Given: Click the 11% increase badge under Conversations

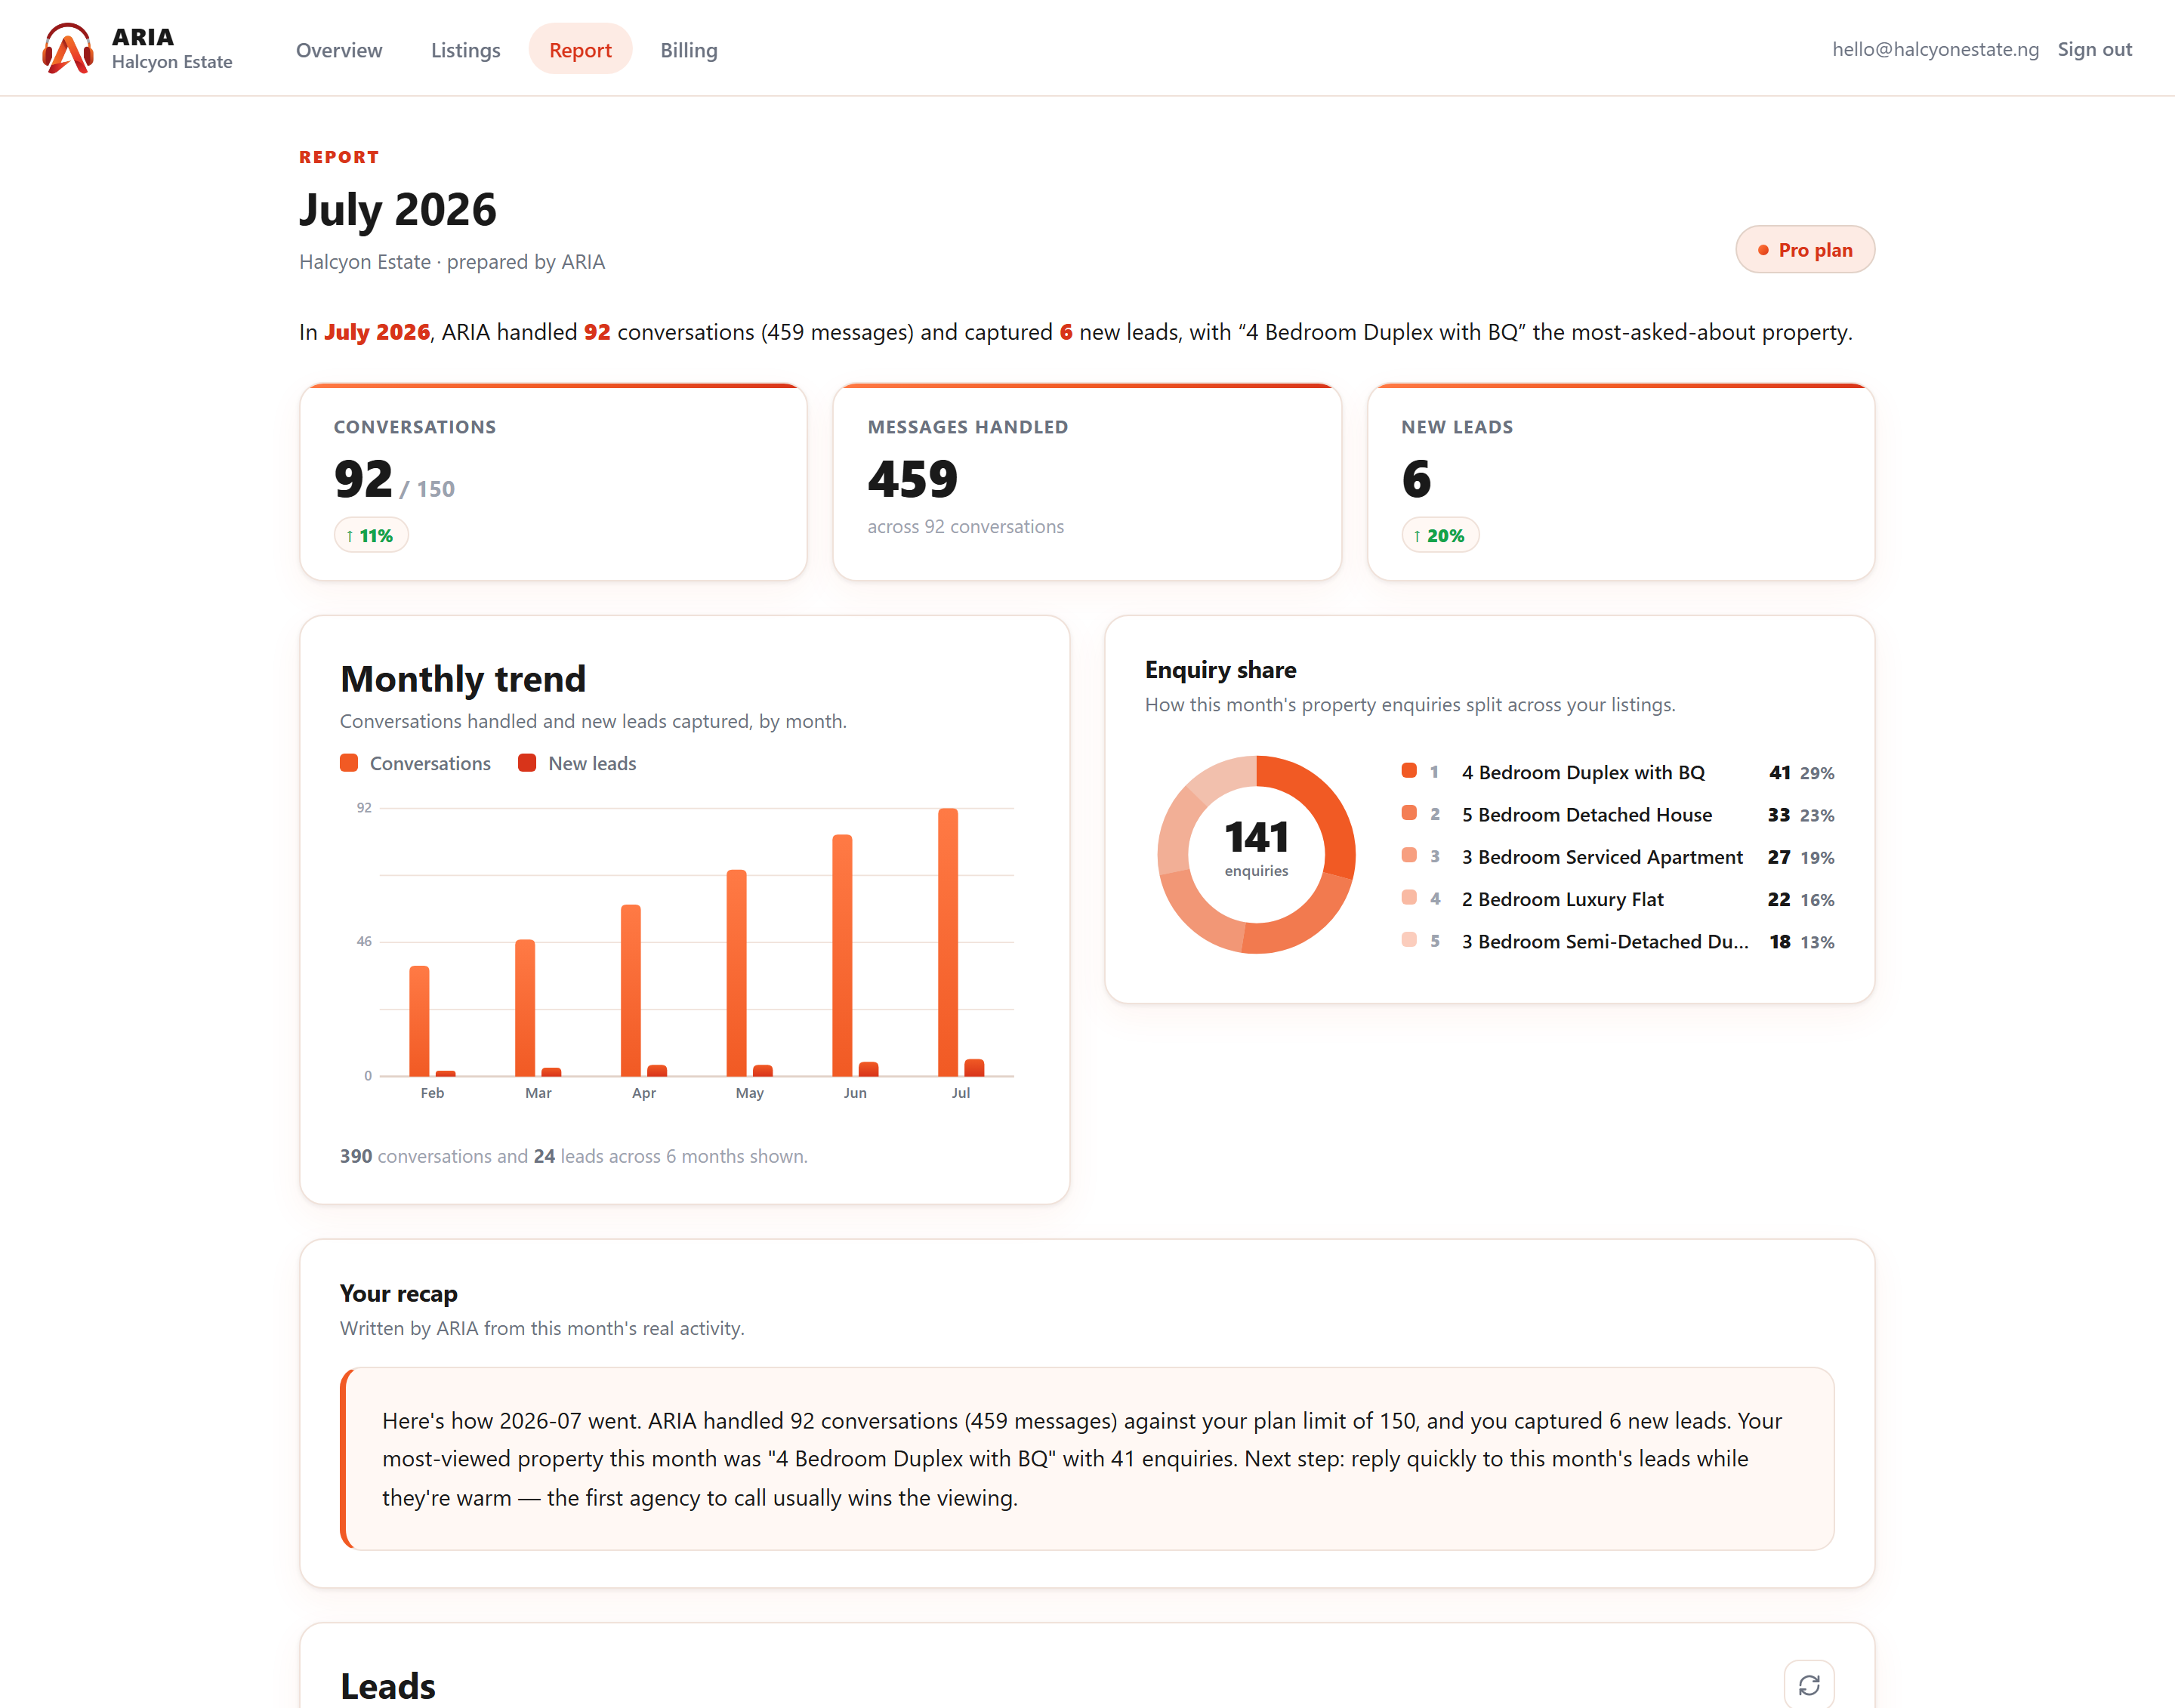Looking at the screenshot, I should pos(371,535).
